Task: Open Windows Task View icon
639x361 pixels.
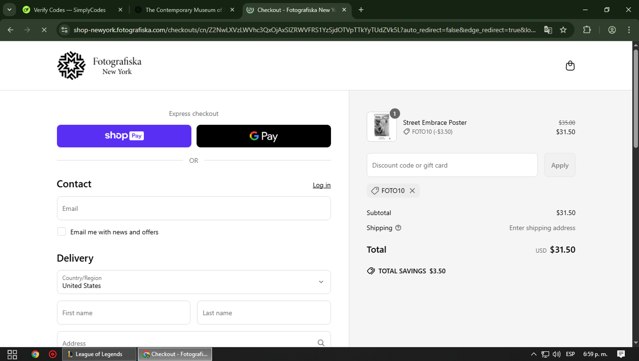Action: [x=12, y=354]
